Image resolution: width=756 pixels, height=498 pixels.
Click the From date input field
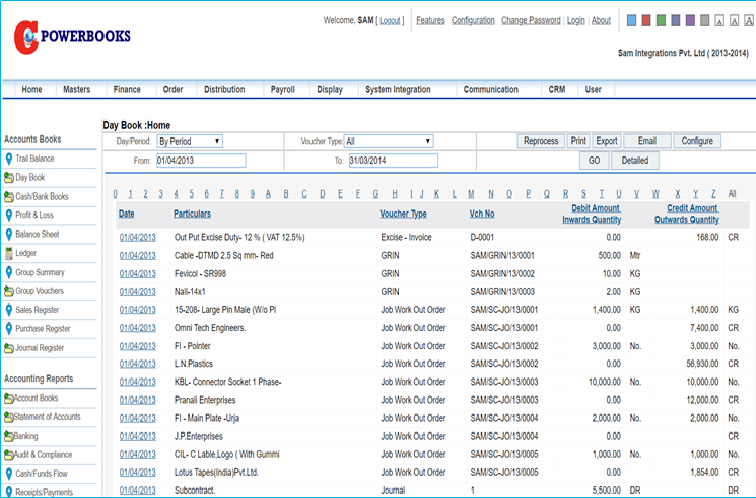click(200, 160)
